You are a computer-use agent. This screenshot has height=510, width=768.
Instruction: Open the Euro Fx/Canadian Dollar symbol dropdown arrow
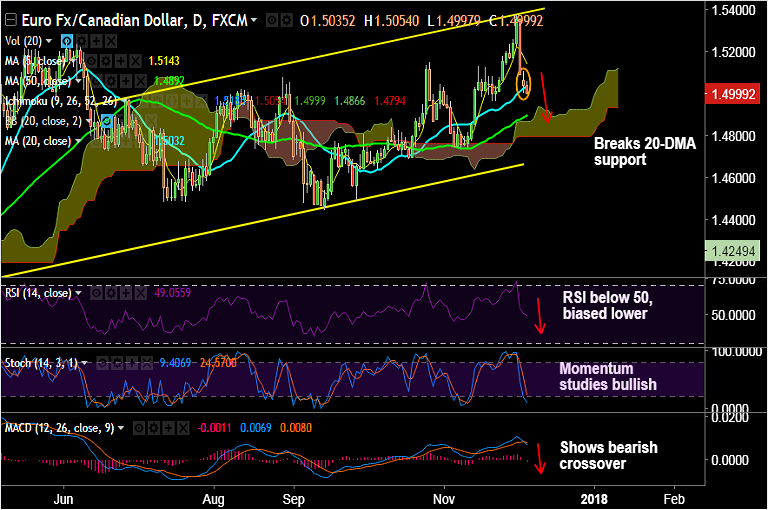pyautogui.click(x=253, y=21)
